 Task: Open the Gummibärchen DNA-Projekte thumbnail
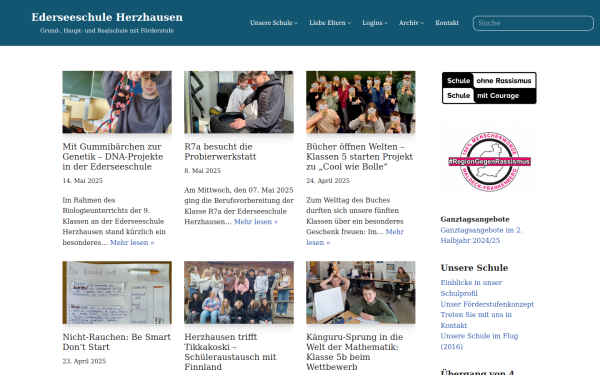[117, 102]
